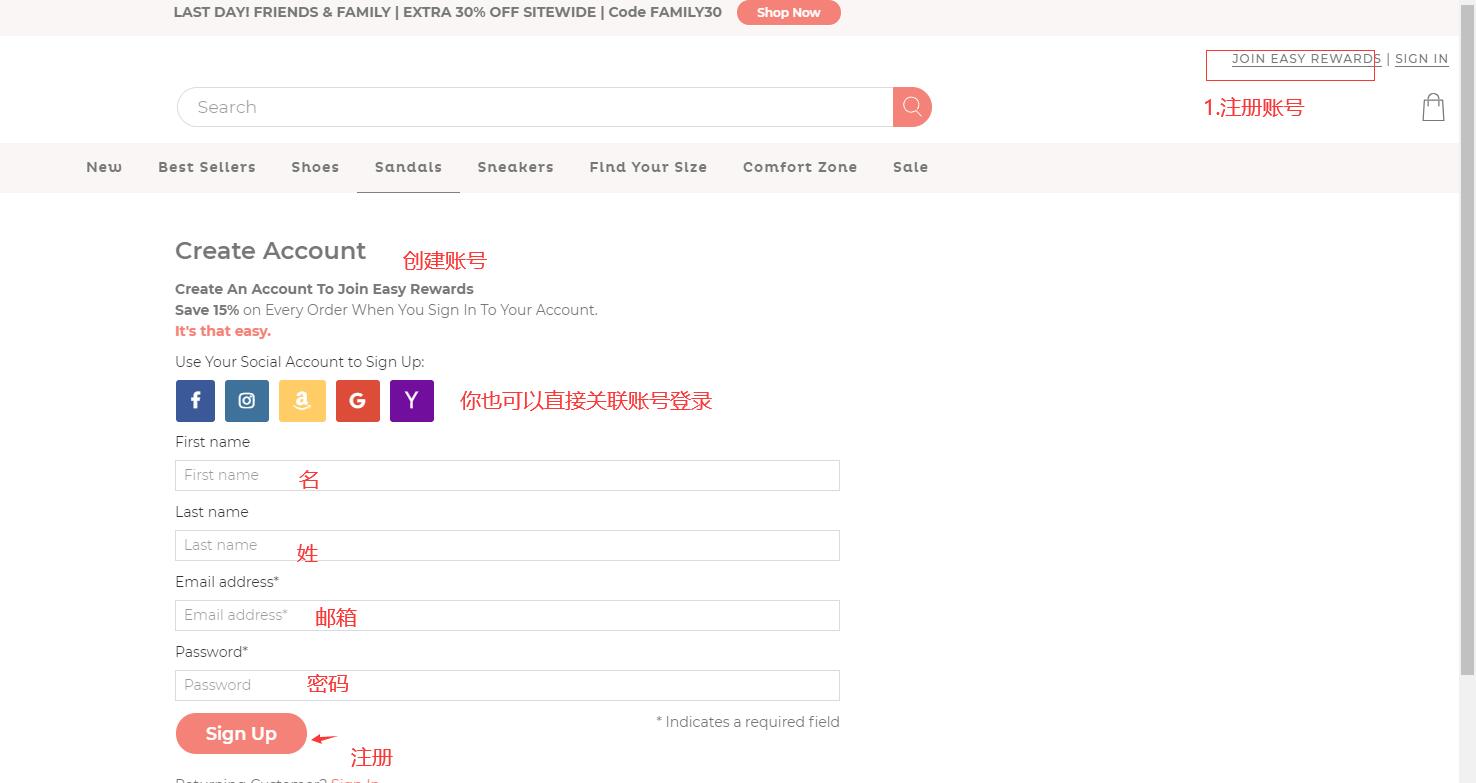Viewport: 1476px width, 783px height.
Task: Select the Google sign-up icon
Action: click(x=357, y=401)
